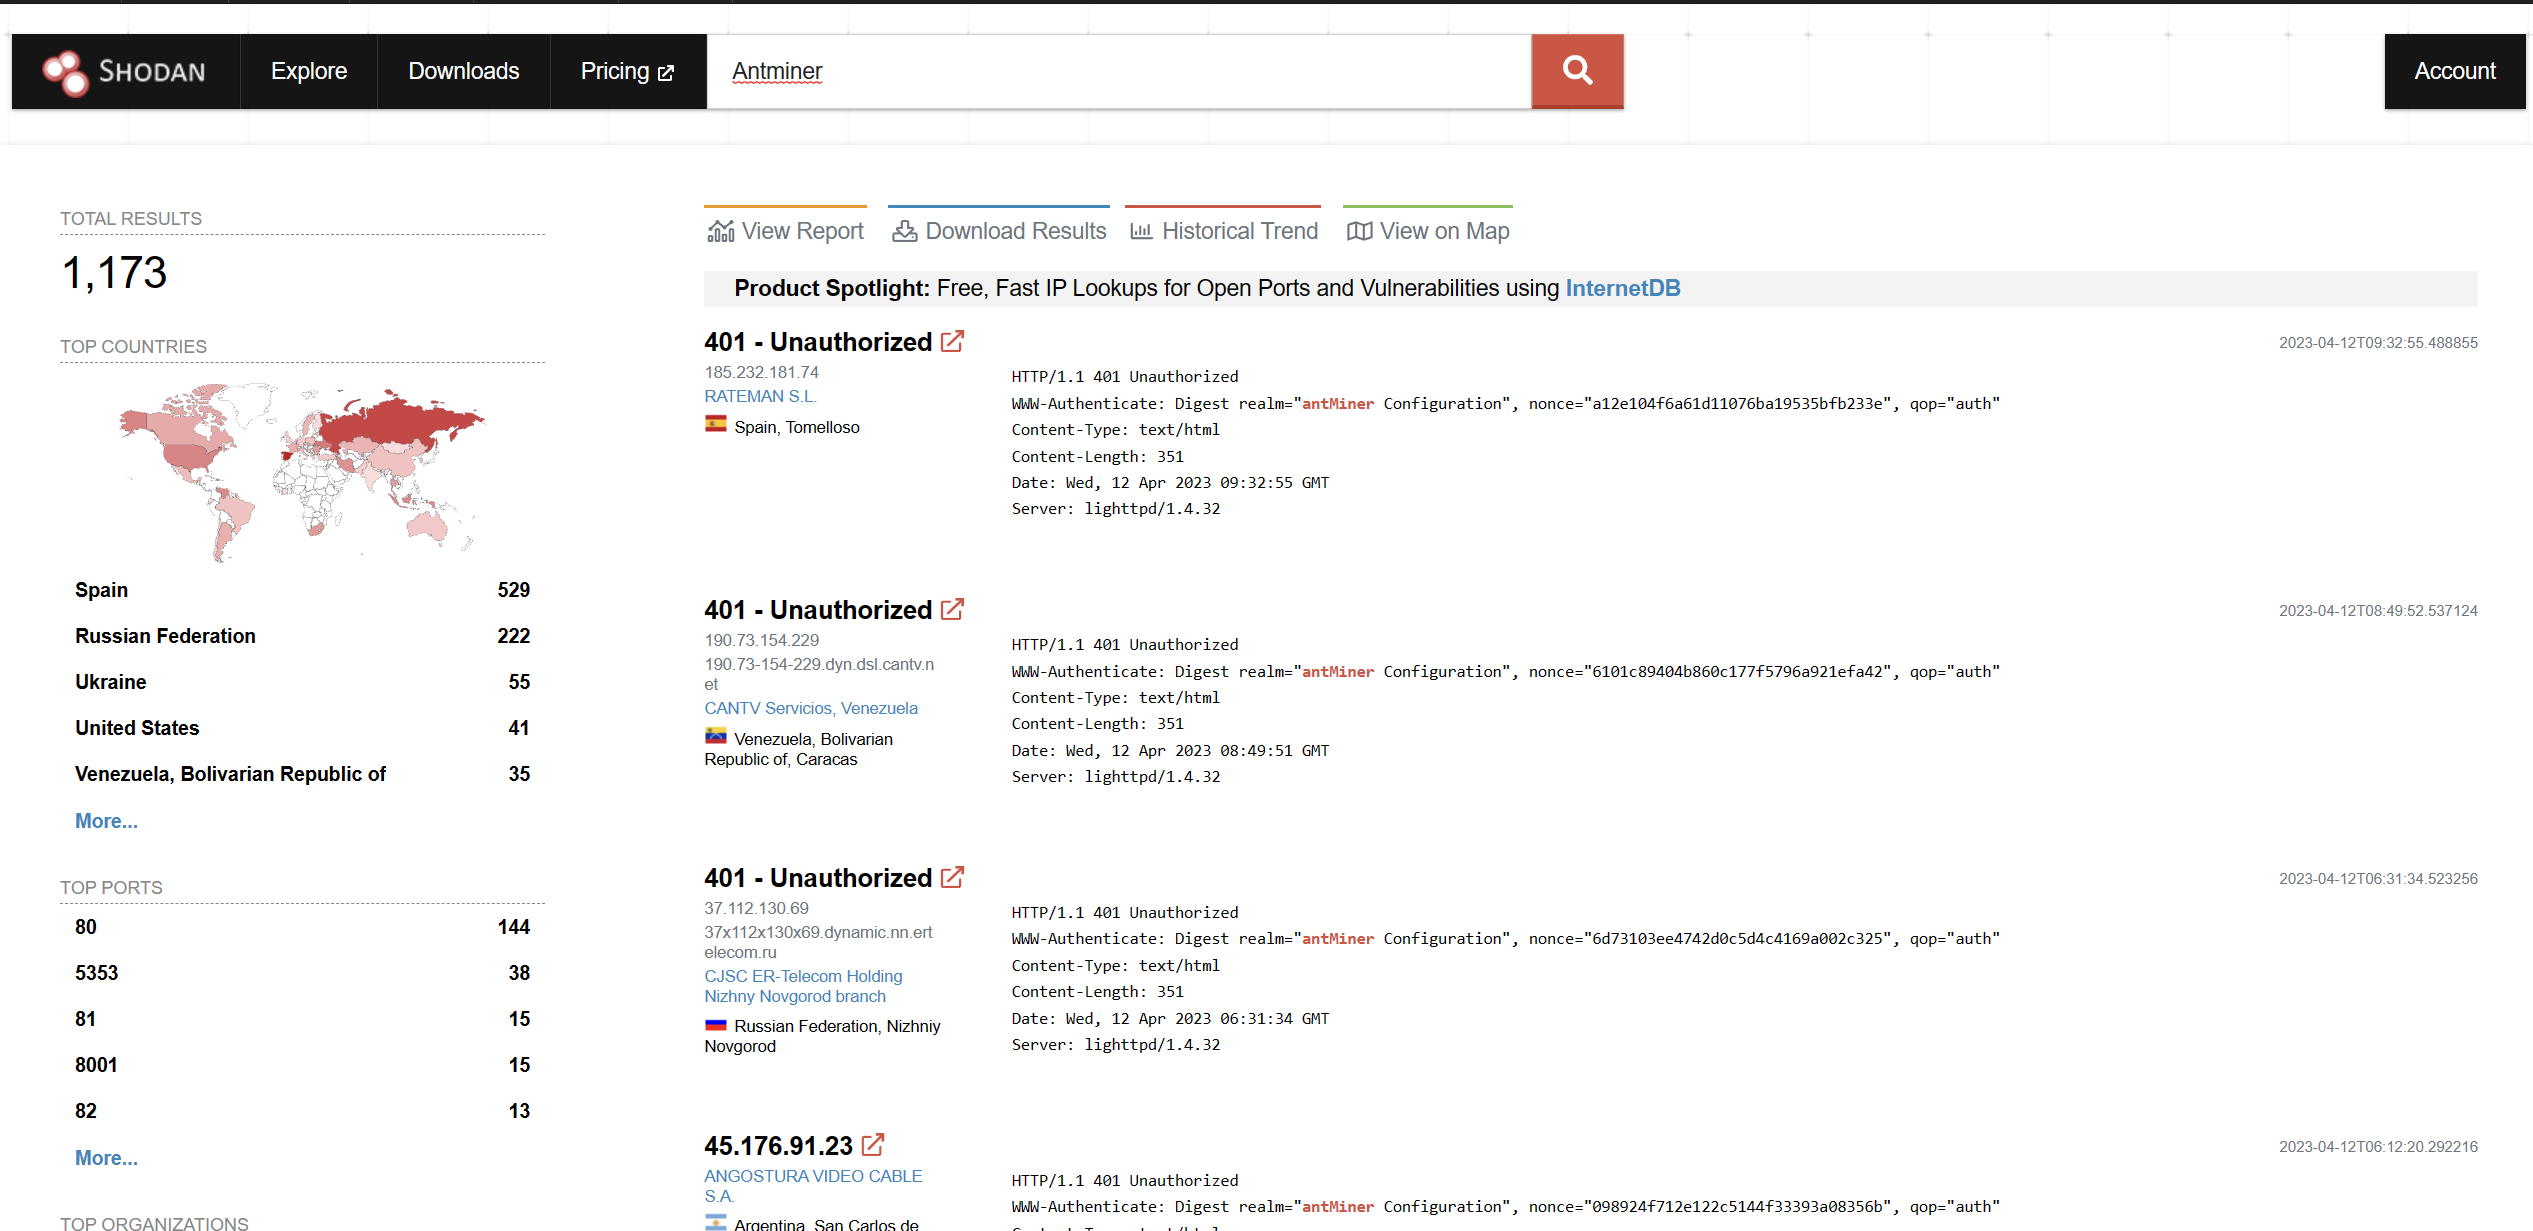Click CJSC ER-Telecom Holding organization link
The image size is (2533, 1231).
coord(803,986)
